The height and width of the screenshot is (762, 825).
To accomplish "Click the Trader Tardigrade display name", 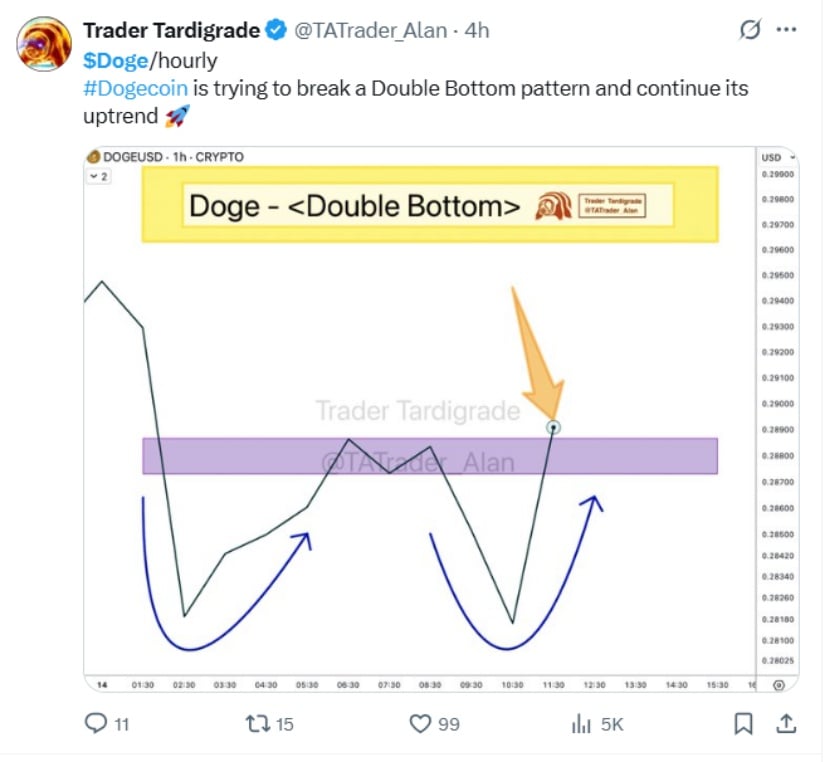I will point(172,31).
